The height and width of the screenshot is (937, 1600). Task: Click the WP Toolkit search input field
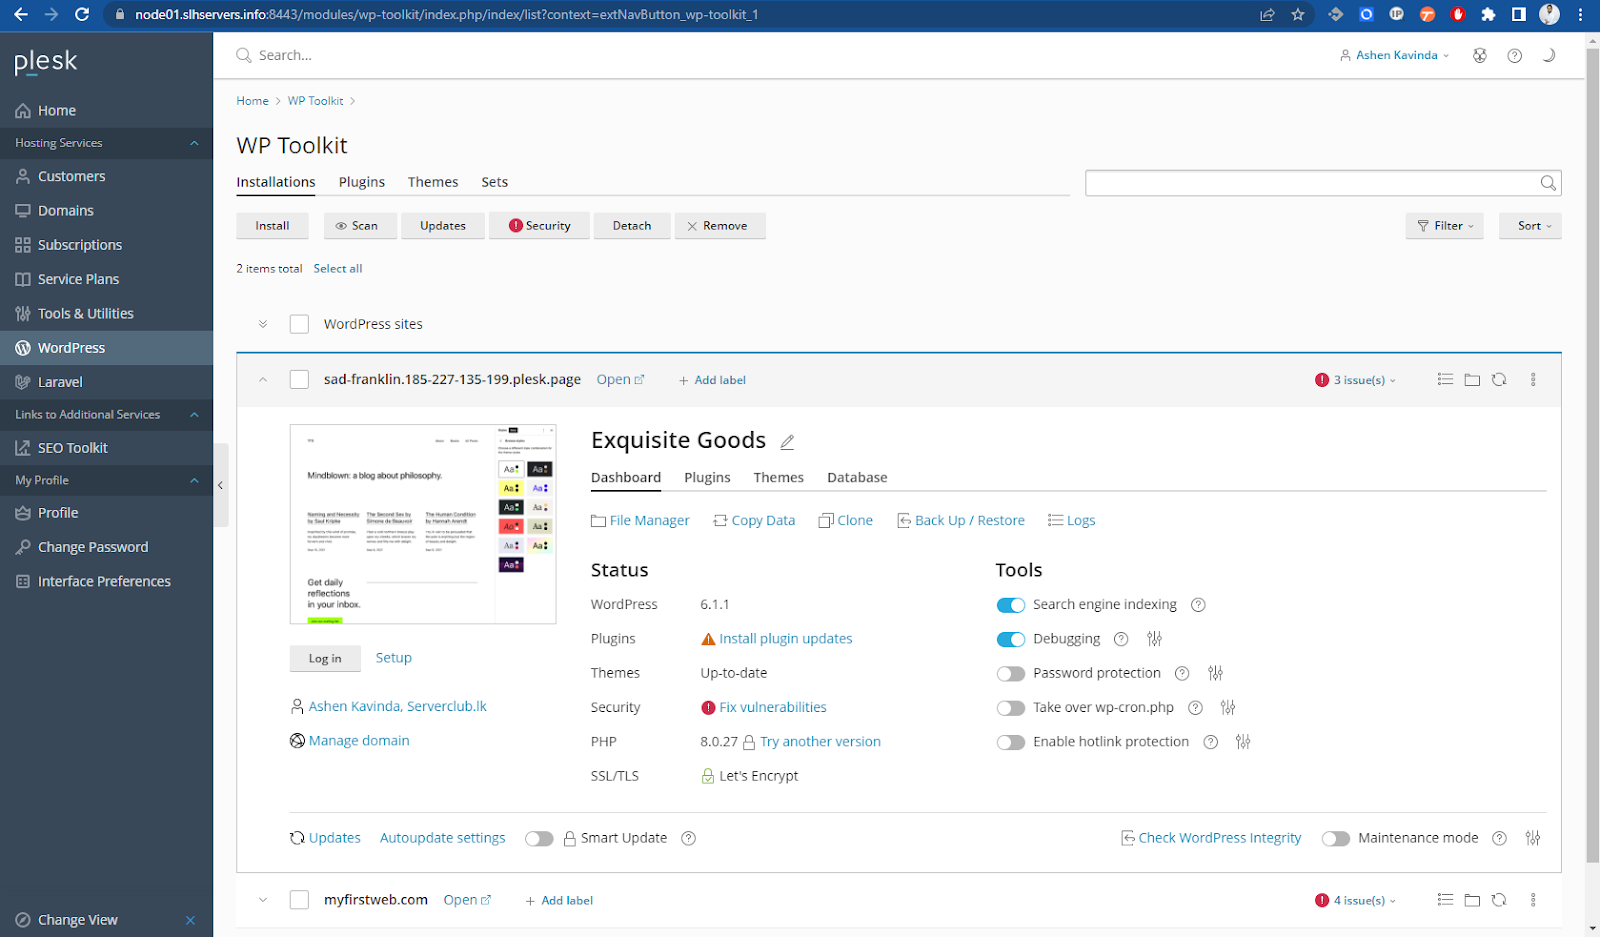click(x=1311, y=183)
